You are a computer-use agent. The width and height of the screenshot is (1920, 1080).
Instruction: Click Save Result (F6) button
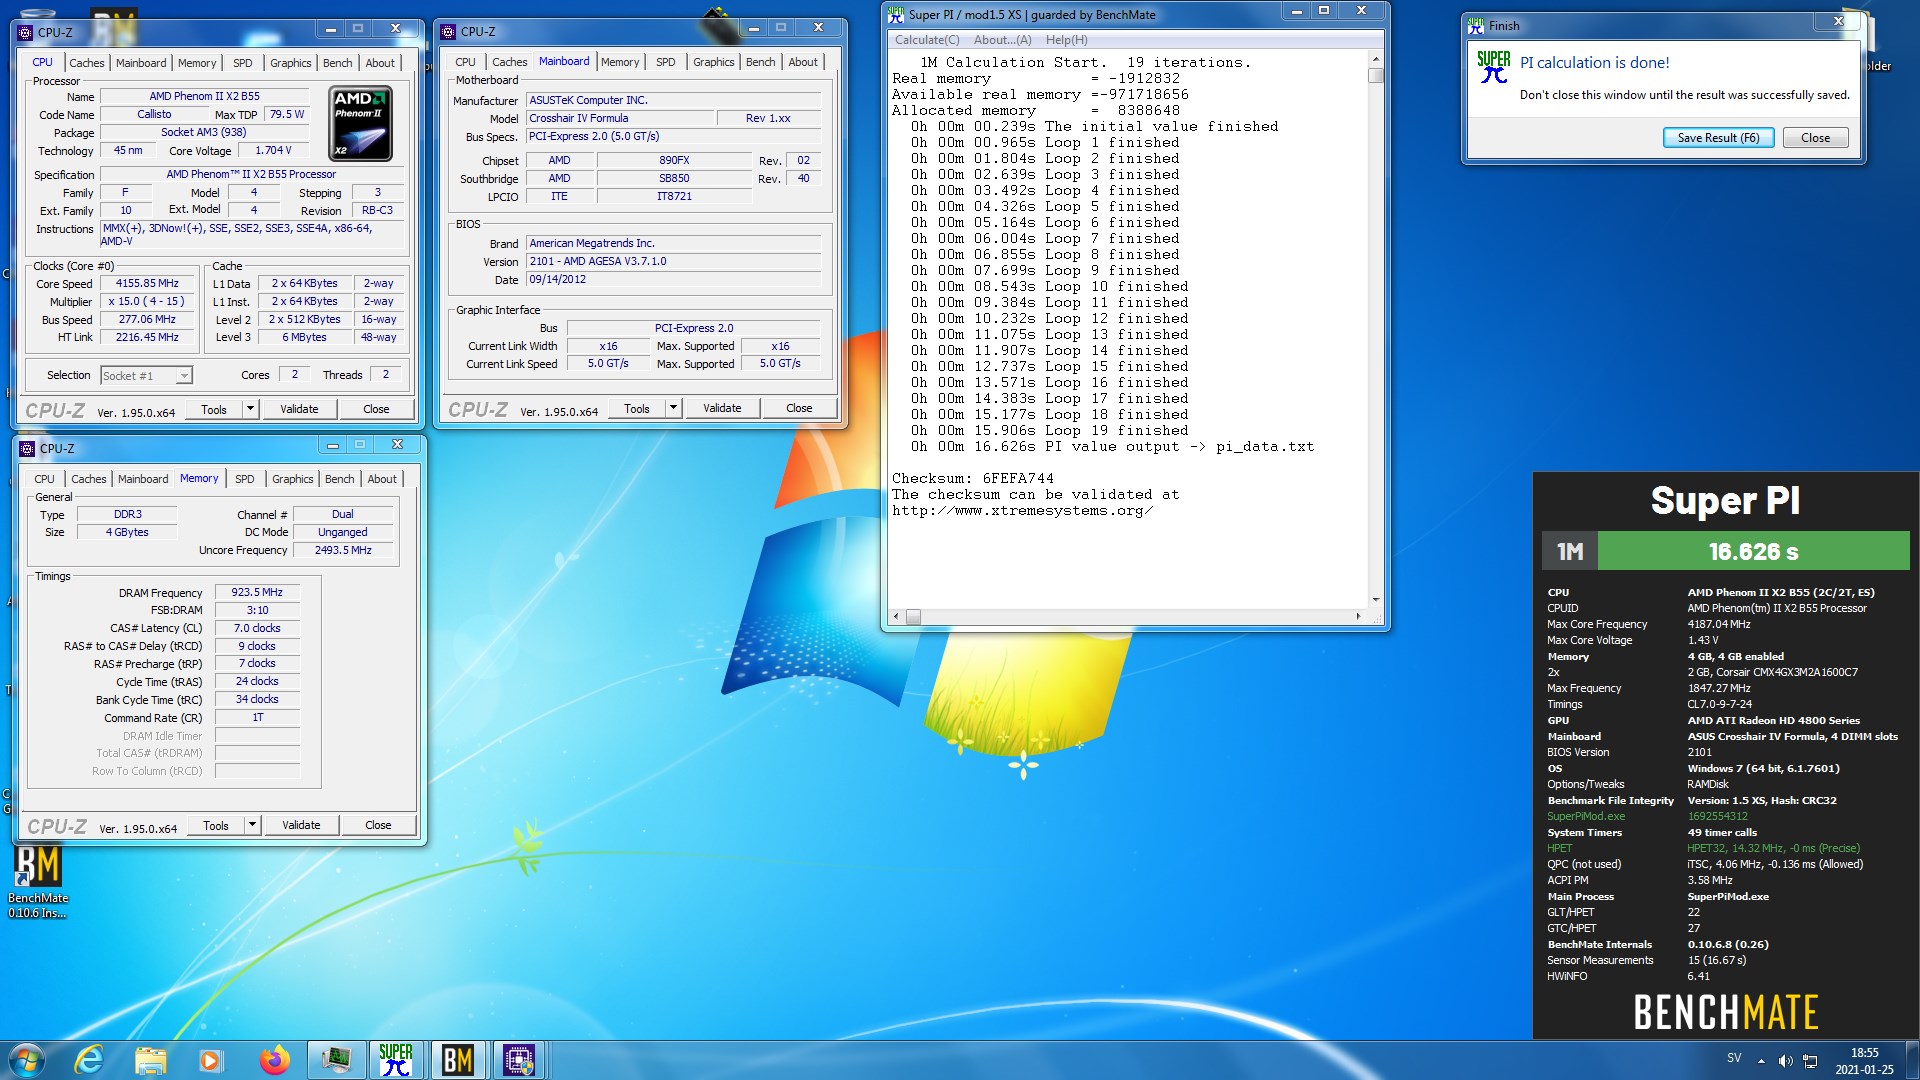(1718, 138)
